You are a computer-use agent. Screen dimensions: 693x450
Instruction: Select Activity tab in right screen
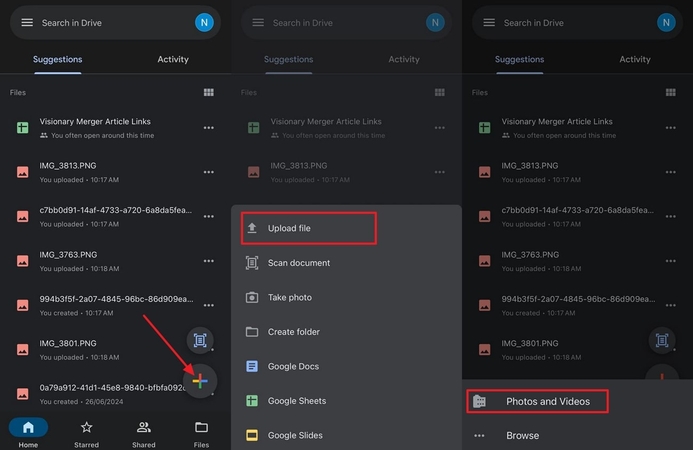point(635,59)
